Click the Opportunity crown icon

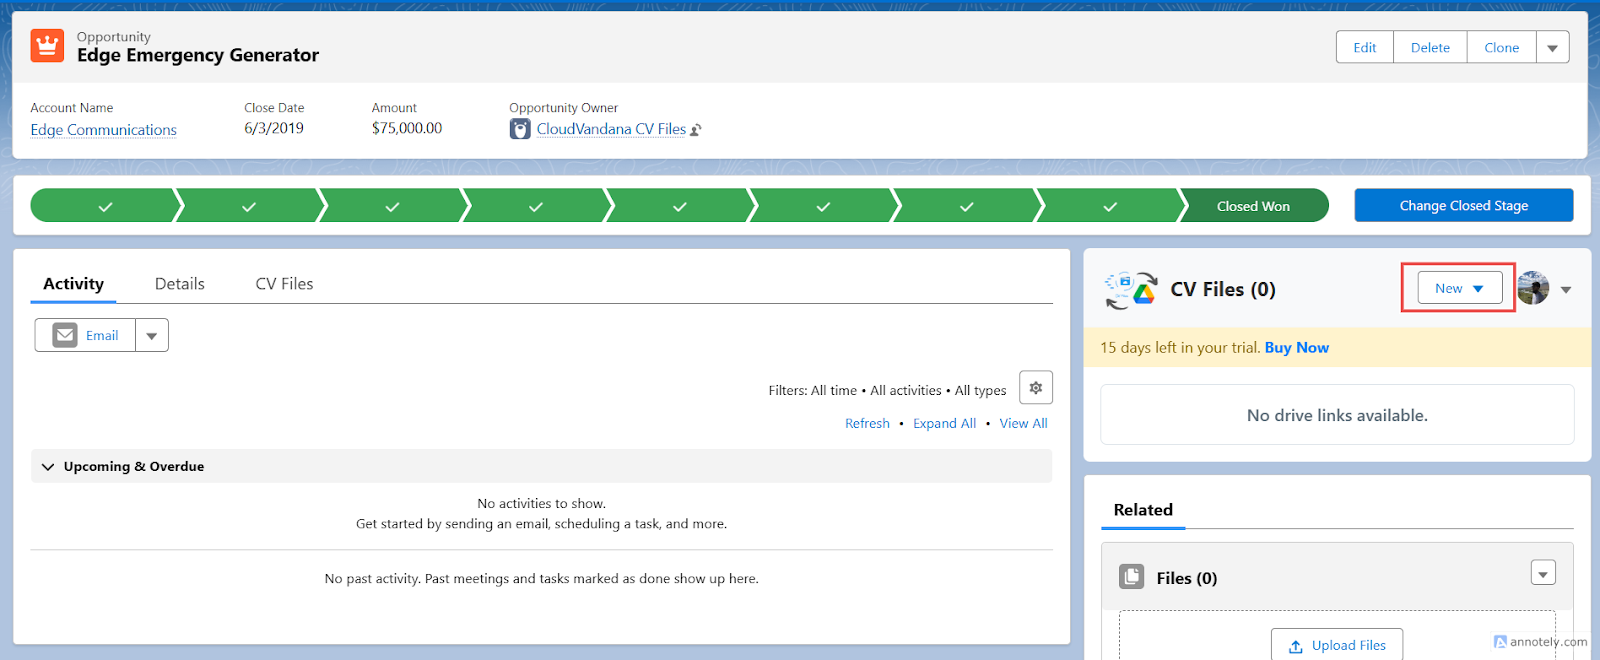click(47, 46)
